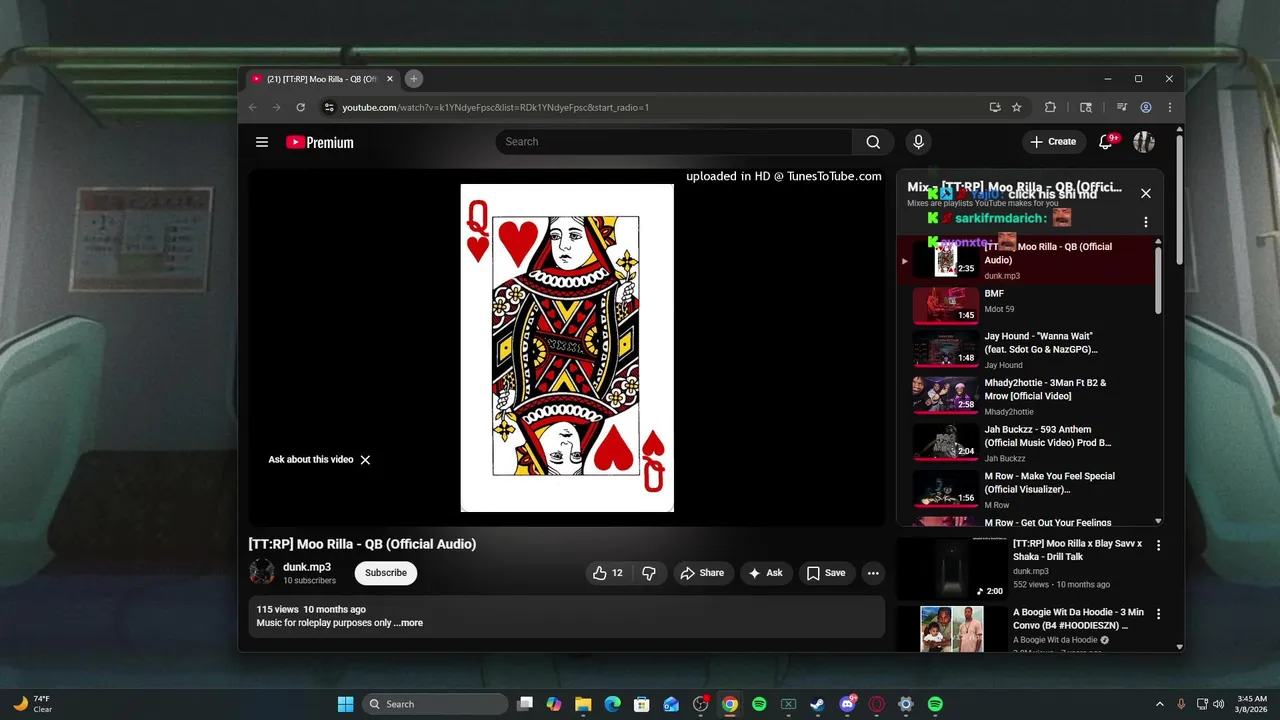Go back in Chrome
This screenshot has width=1280, height=720.
point(253,107)
